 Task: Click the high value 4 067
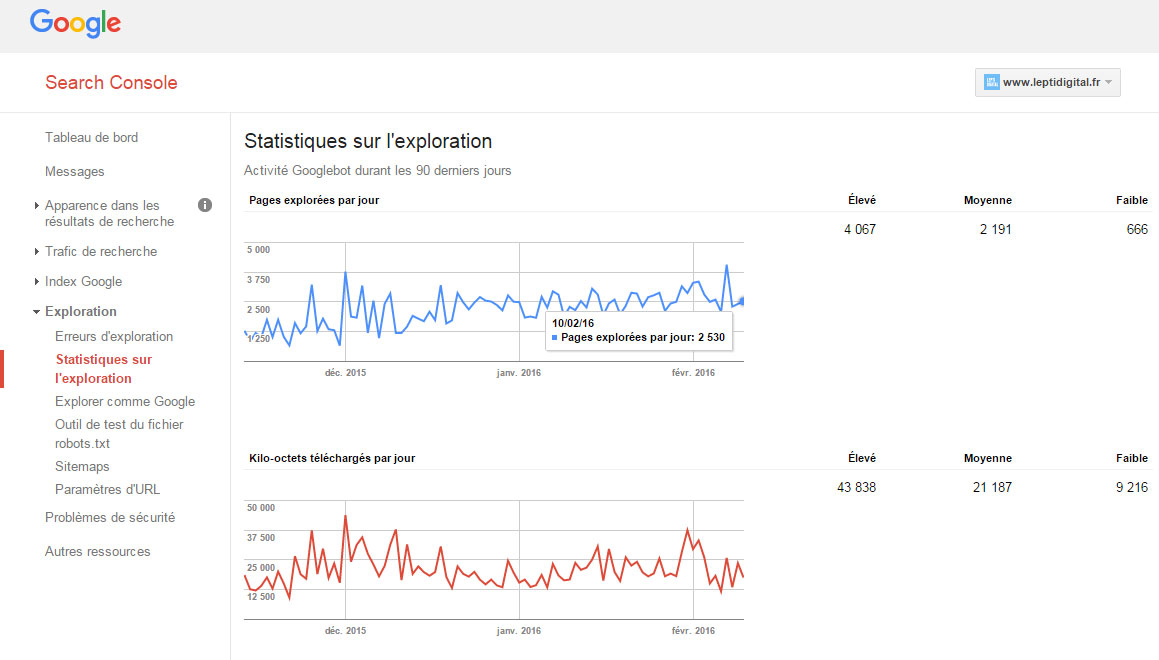click(x=860, y=230)
